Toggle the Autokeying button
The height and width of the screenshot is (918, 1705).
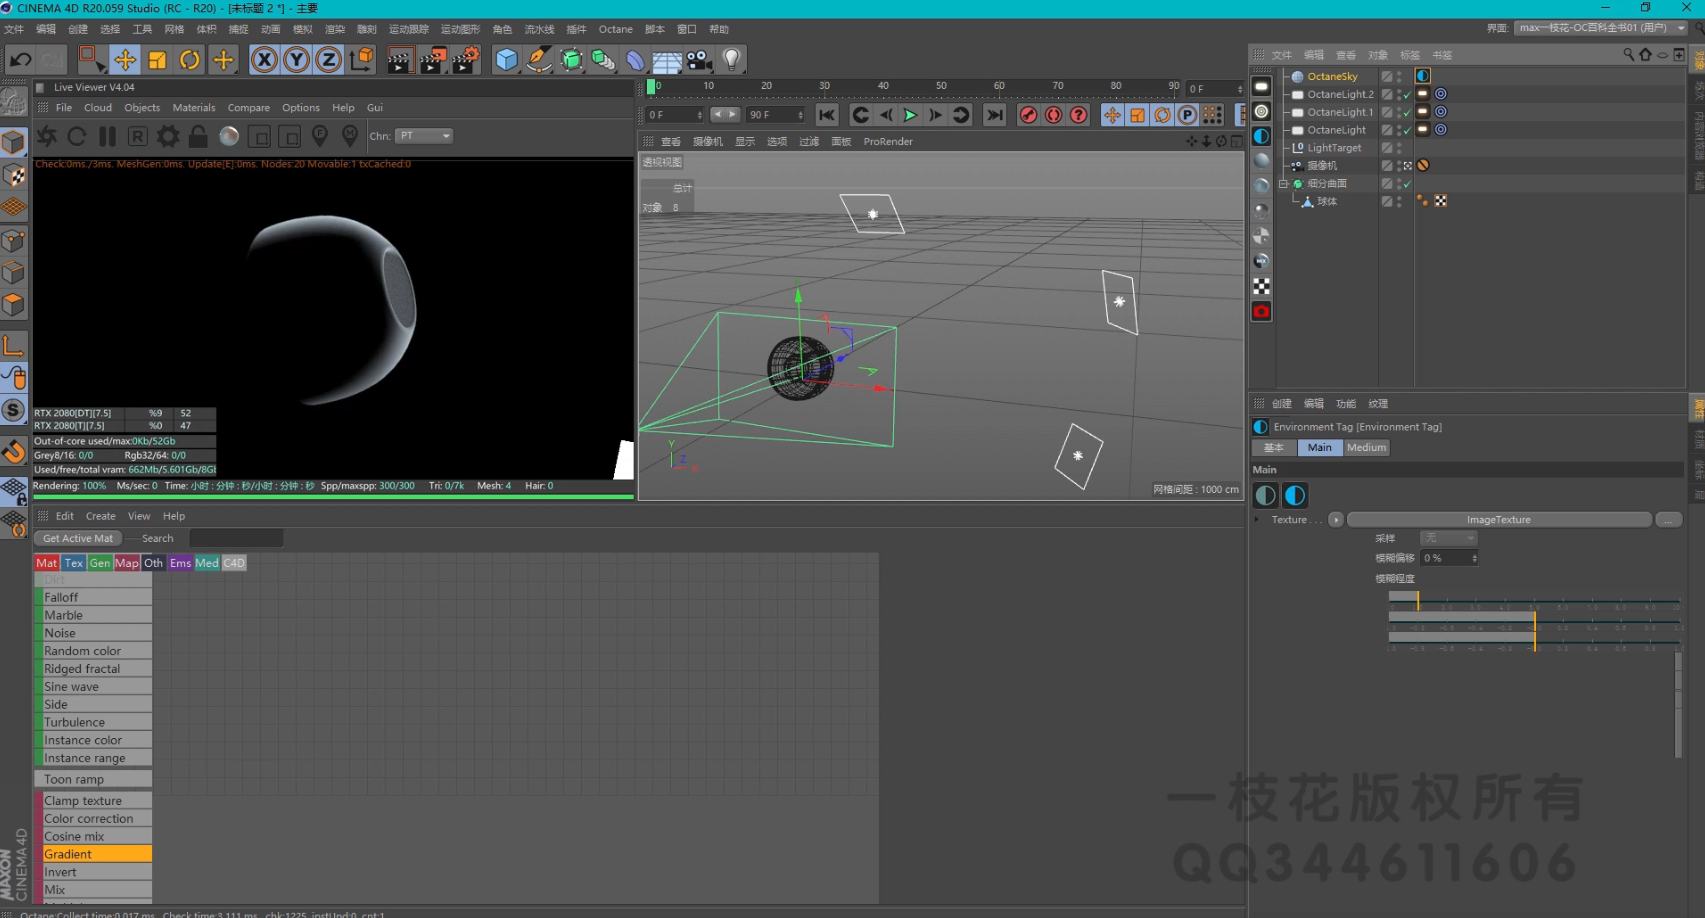(x=1053, y=115)
